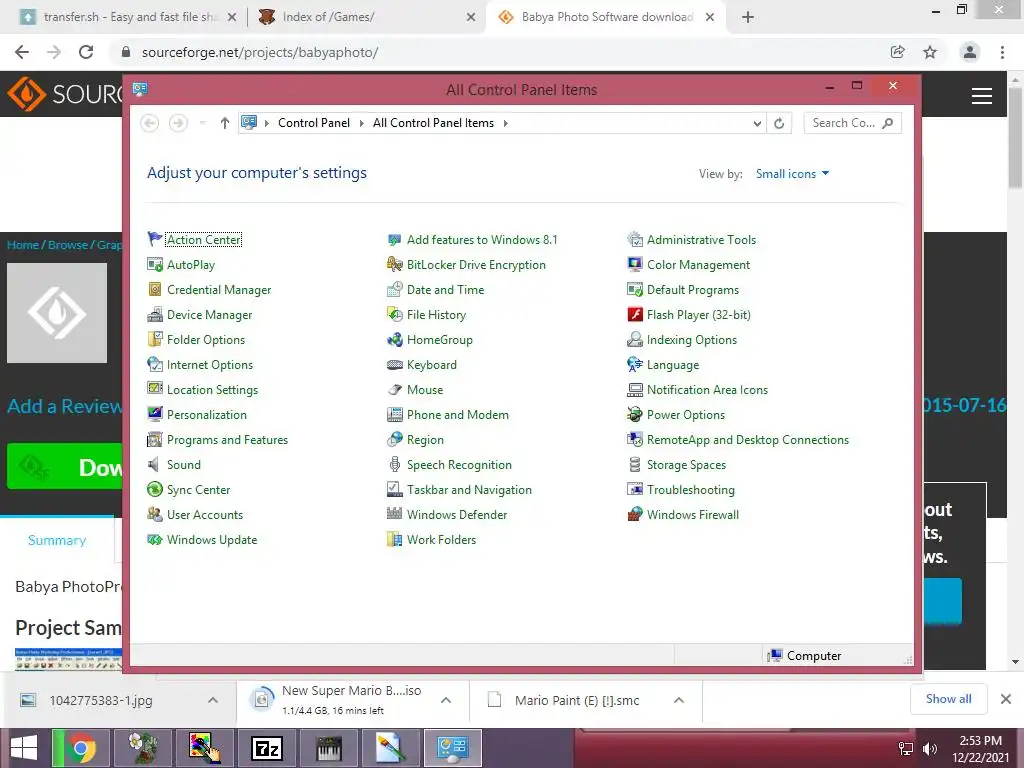Open the Sound speaker icon
The width and height of the screenshot is (1024, 768).
154,464
